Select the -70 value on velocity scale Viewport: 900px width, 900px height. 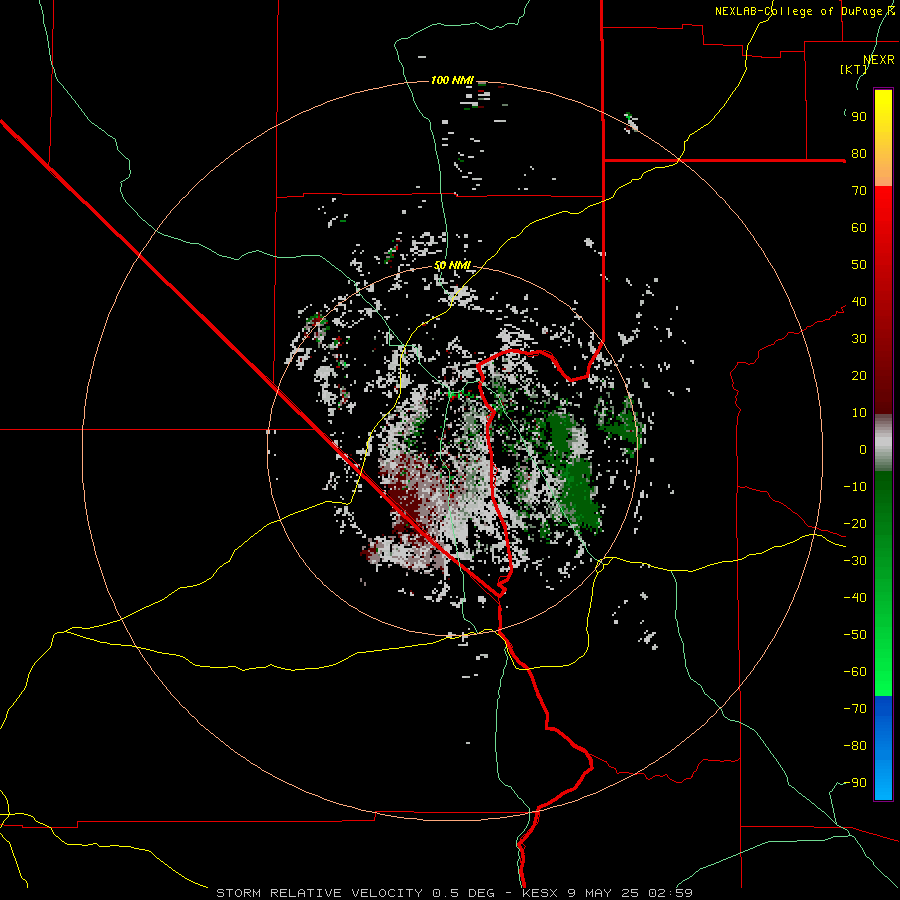click(855, 709)
